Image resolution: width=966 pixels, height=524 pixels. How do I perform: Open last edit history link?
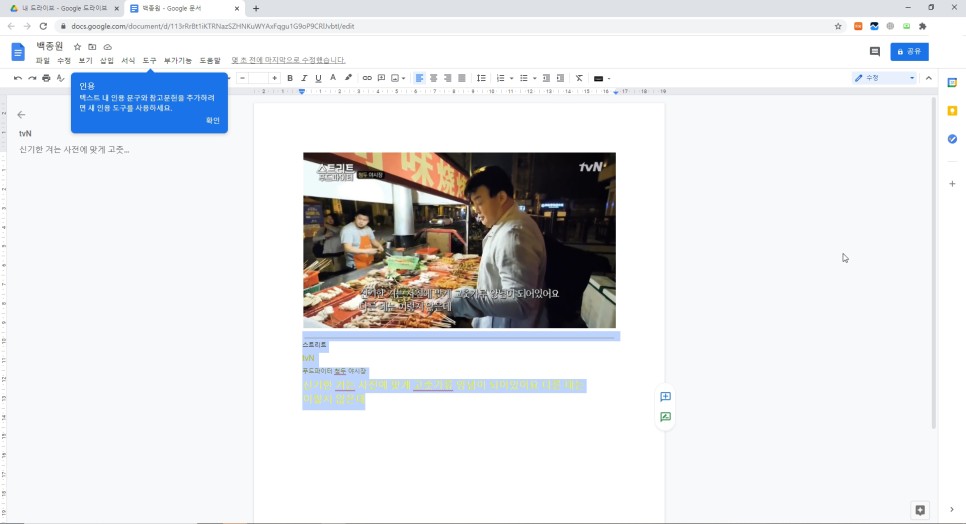pyautogui.click(x=288, y=60)
